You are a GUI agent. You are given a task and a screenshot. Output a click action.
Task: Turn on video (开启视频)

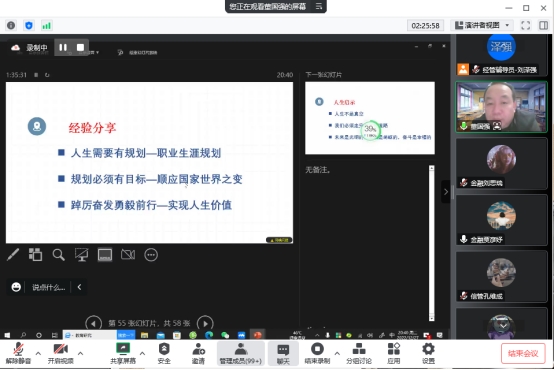pos(60,353)
